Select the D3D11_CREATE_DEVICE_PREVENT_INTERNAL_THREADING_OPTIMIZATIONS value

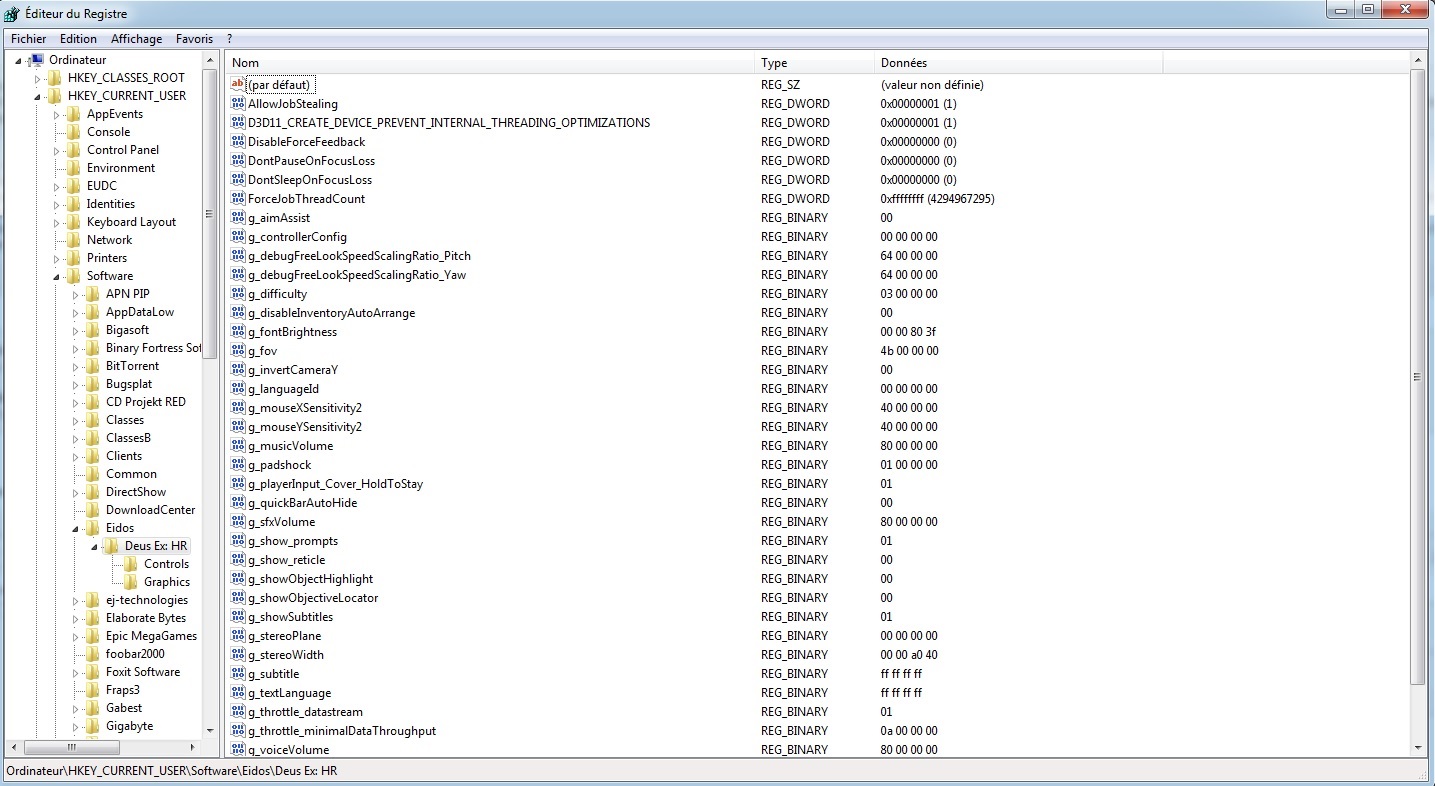[449, 122]
